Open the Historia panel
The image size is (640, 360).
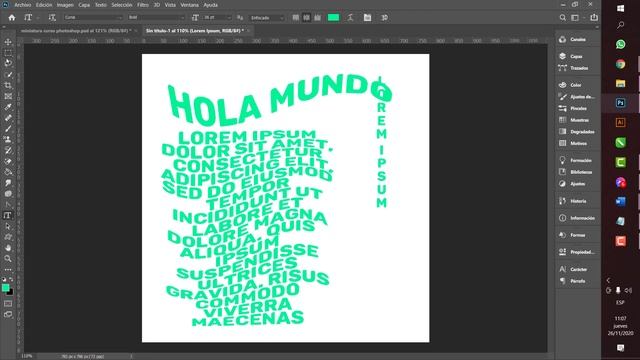(573, 201)
